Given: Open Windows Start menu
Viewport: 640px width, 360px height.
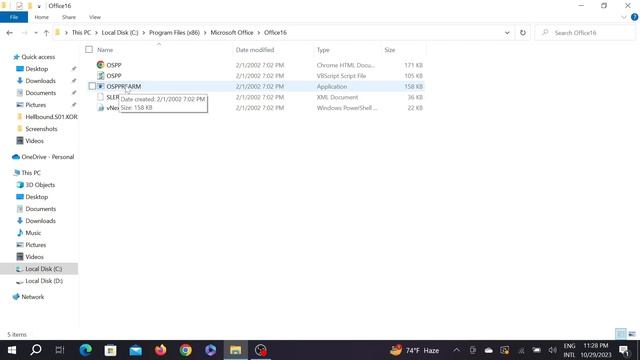Looking at the screenshot, I should pyautogui.click(x=12, y=350).
